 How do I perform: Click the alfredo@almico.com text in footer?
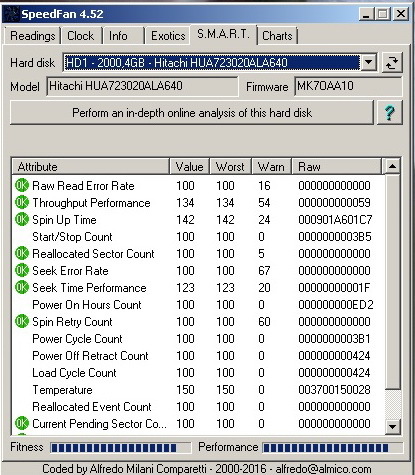click(x=323, y=469)
